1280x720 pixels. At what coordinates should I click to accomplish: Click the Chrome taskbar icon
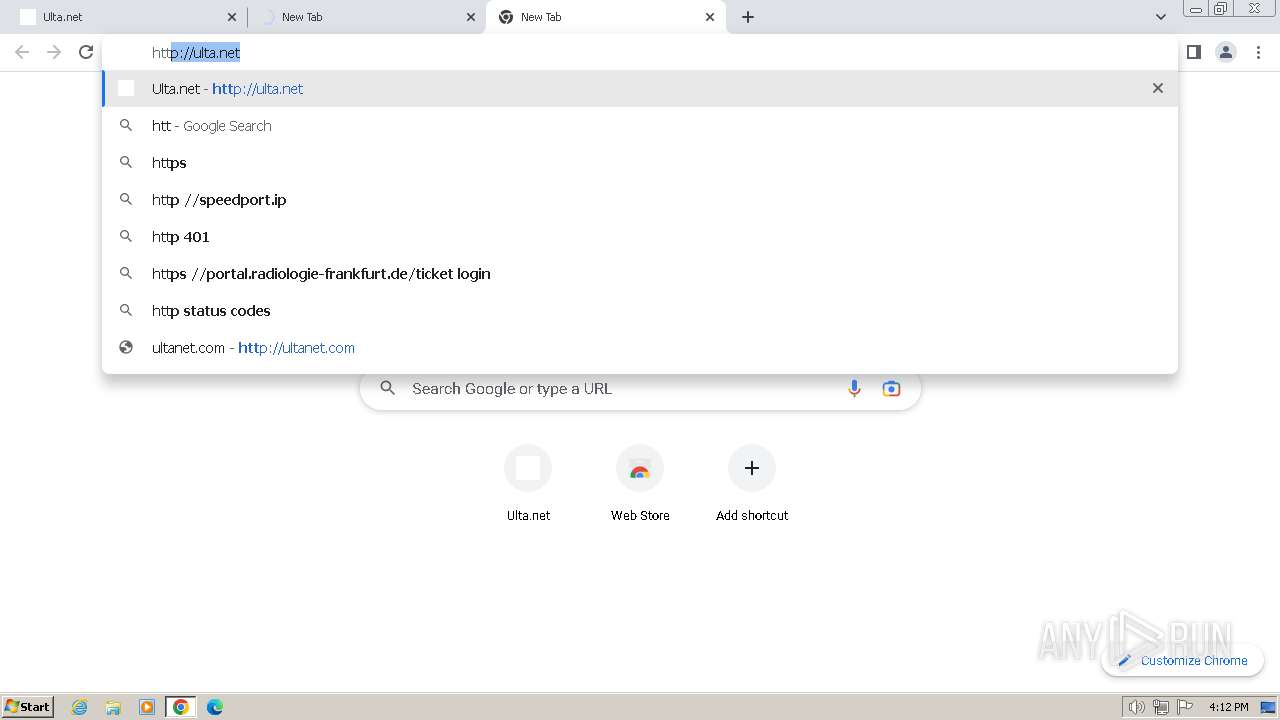(181, 707)
